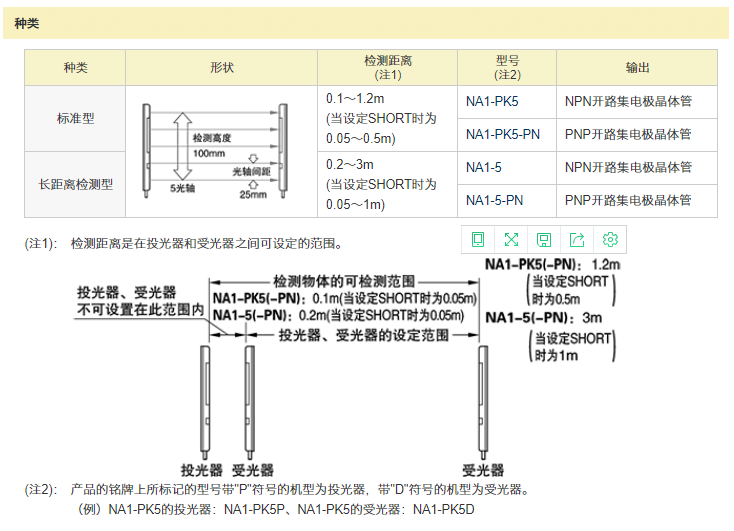Click the share arrow icon
Image resolution: width=734 pixels, height=531 pixels.
tap(577, 240)
